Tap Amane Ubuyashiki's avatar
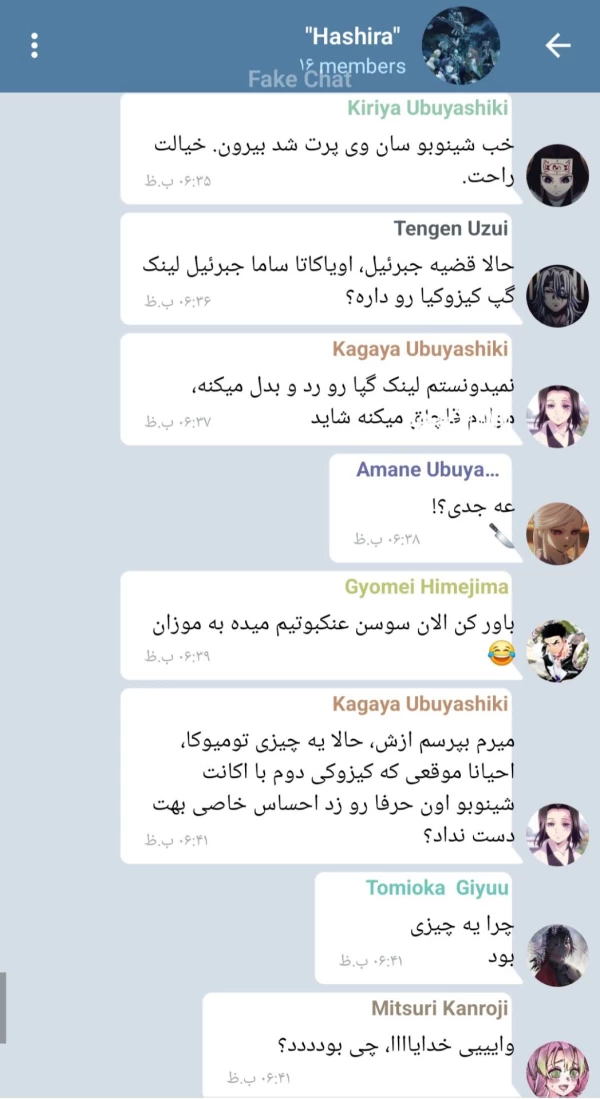Screen dimensions: 600x1099 coord(557,533)
